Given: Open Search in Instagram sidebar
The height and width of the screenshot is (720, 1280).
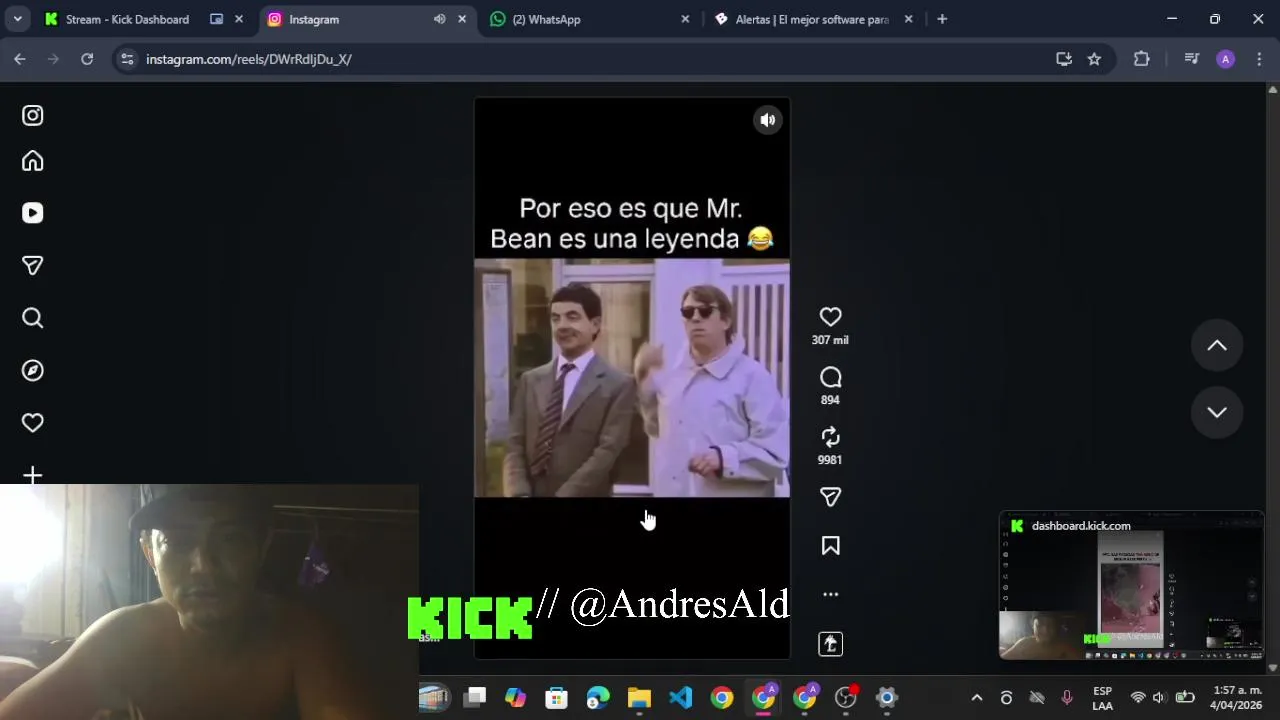Looking at the screenshot, I should click(x=33, y=318).
